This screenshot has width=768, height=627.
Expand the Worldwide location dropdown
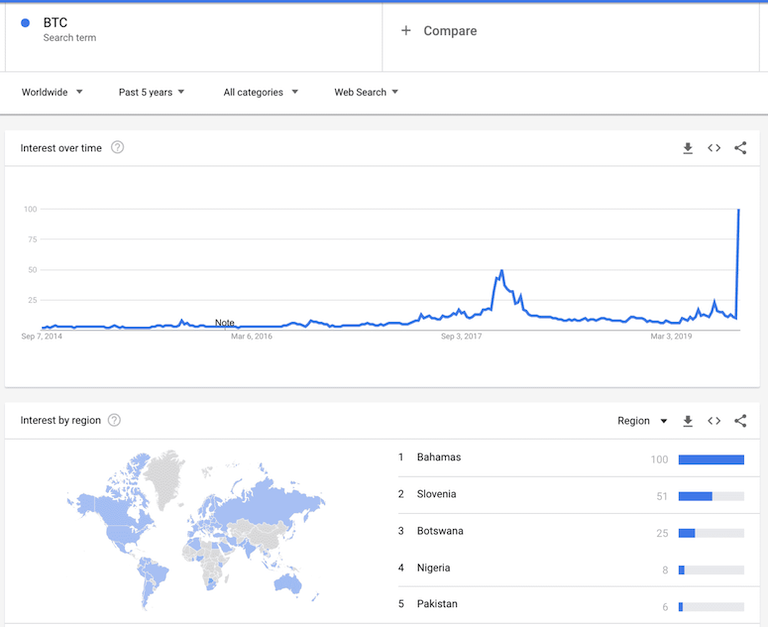click(52, 92)
